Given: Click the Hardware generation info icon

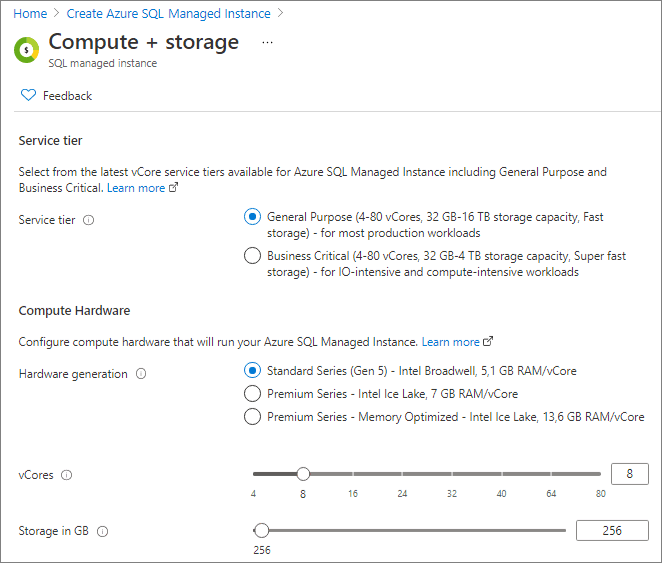Looking at the screenshot, I should [140, 374].
